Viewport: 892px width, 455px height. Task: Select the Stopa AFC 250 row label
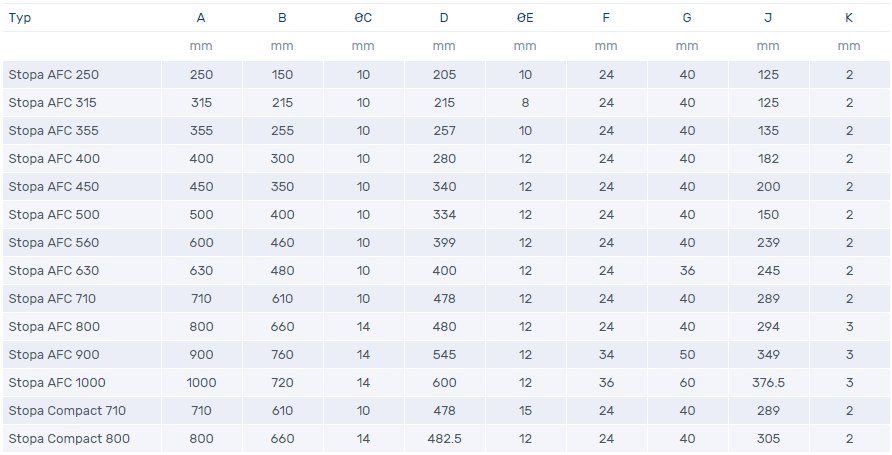coord(54,74)
